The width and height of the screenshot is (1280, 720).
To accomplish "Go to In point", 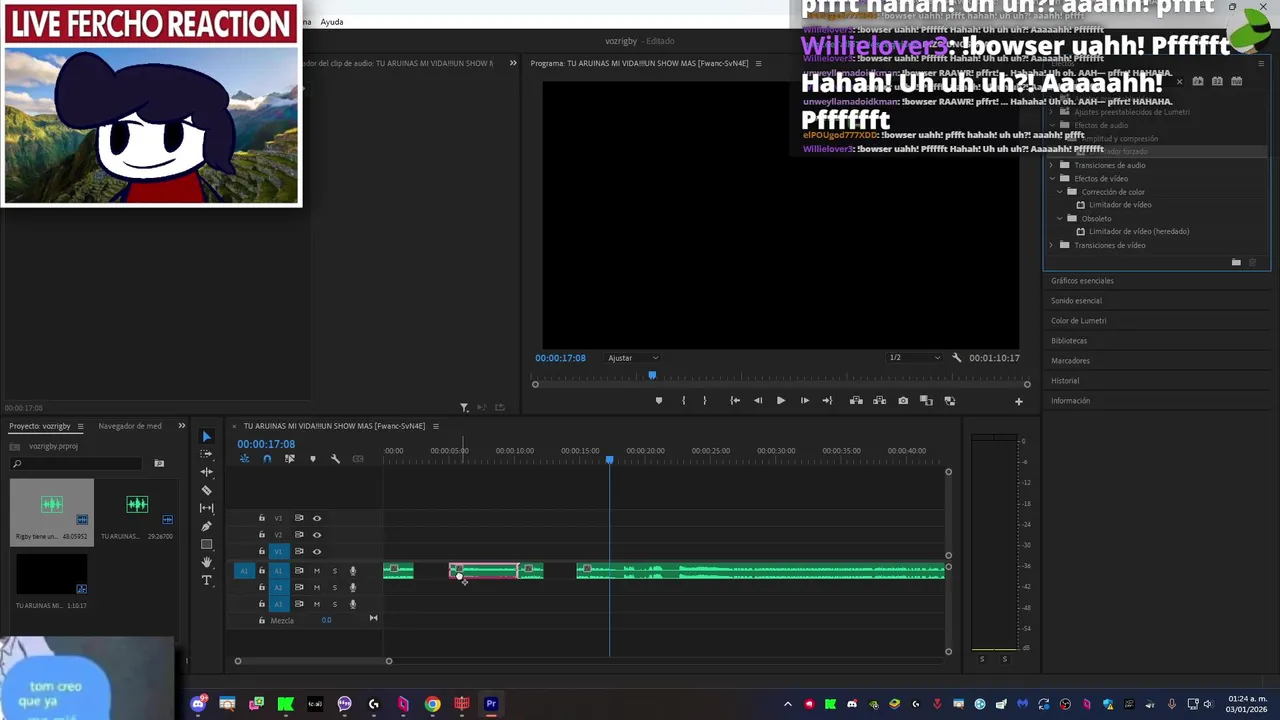I will pos(735,401).
